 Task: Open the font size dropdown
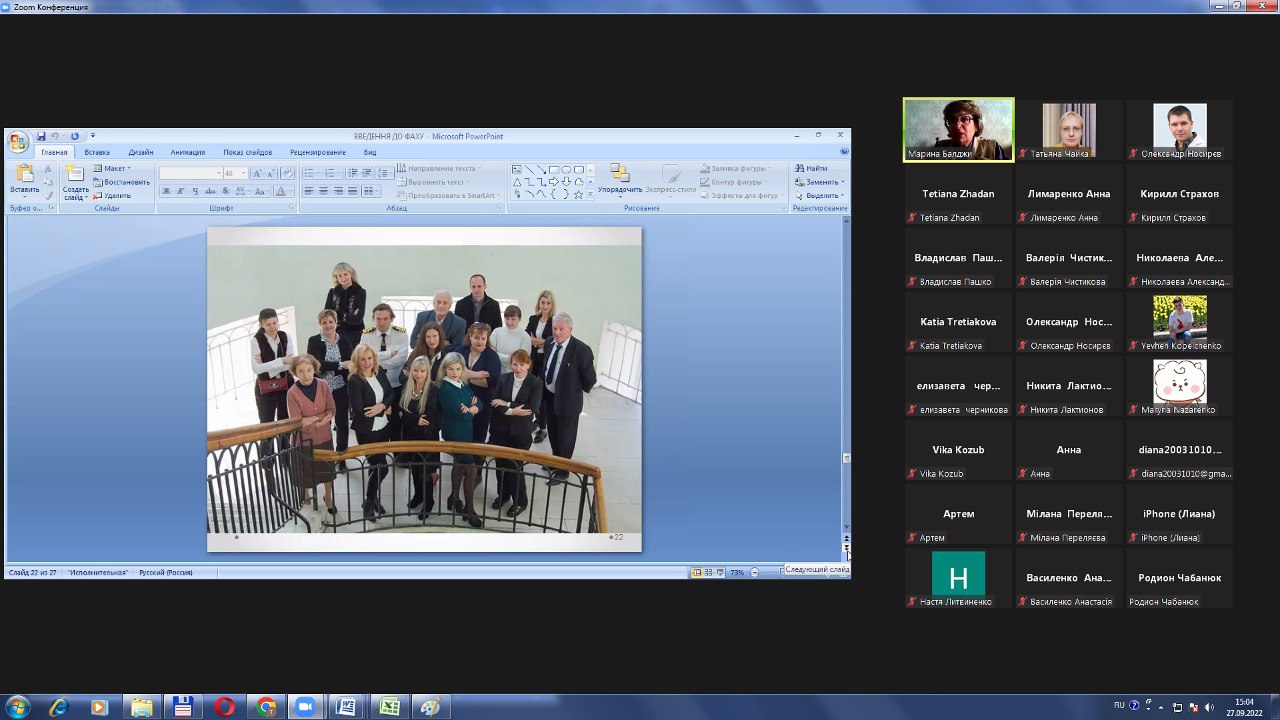[243, 173]
